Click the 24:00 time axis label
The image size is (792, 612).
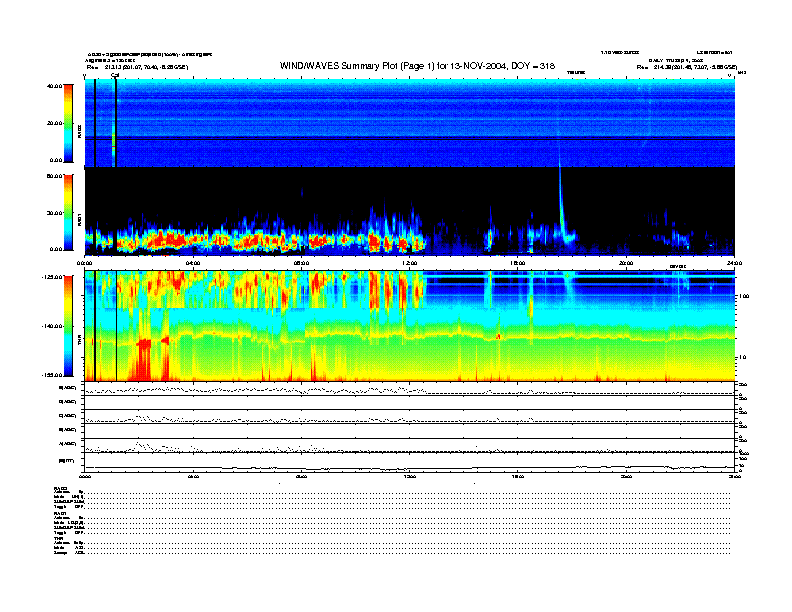click(x=732, y=262)
